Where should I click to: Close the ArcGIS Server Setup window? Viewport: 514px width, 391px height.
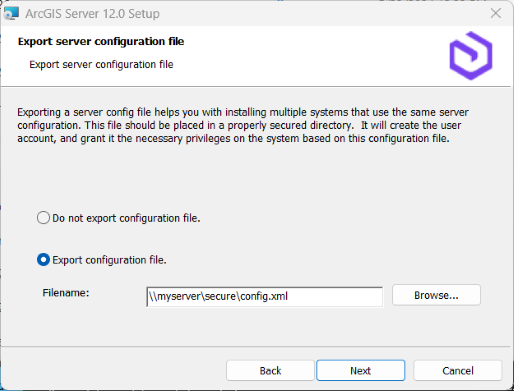pos(496,13)
